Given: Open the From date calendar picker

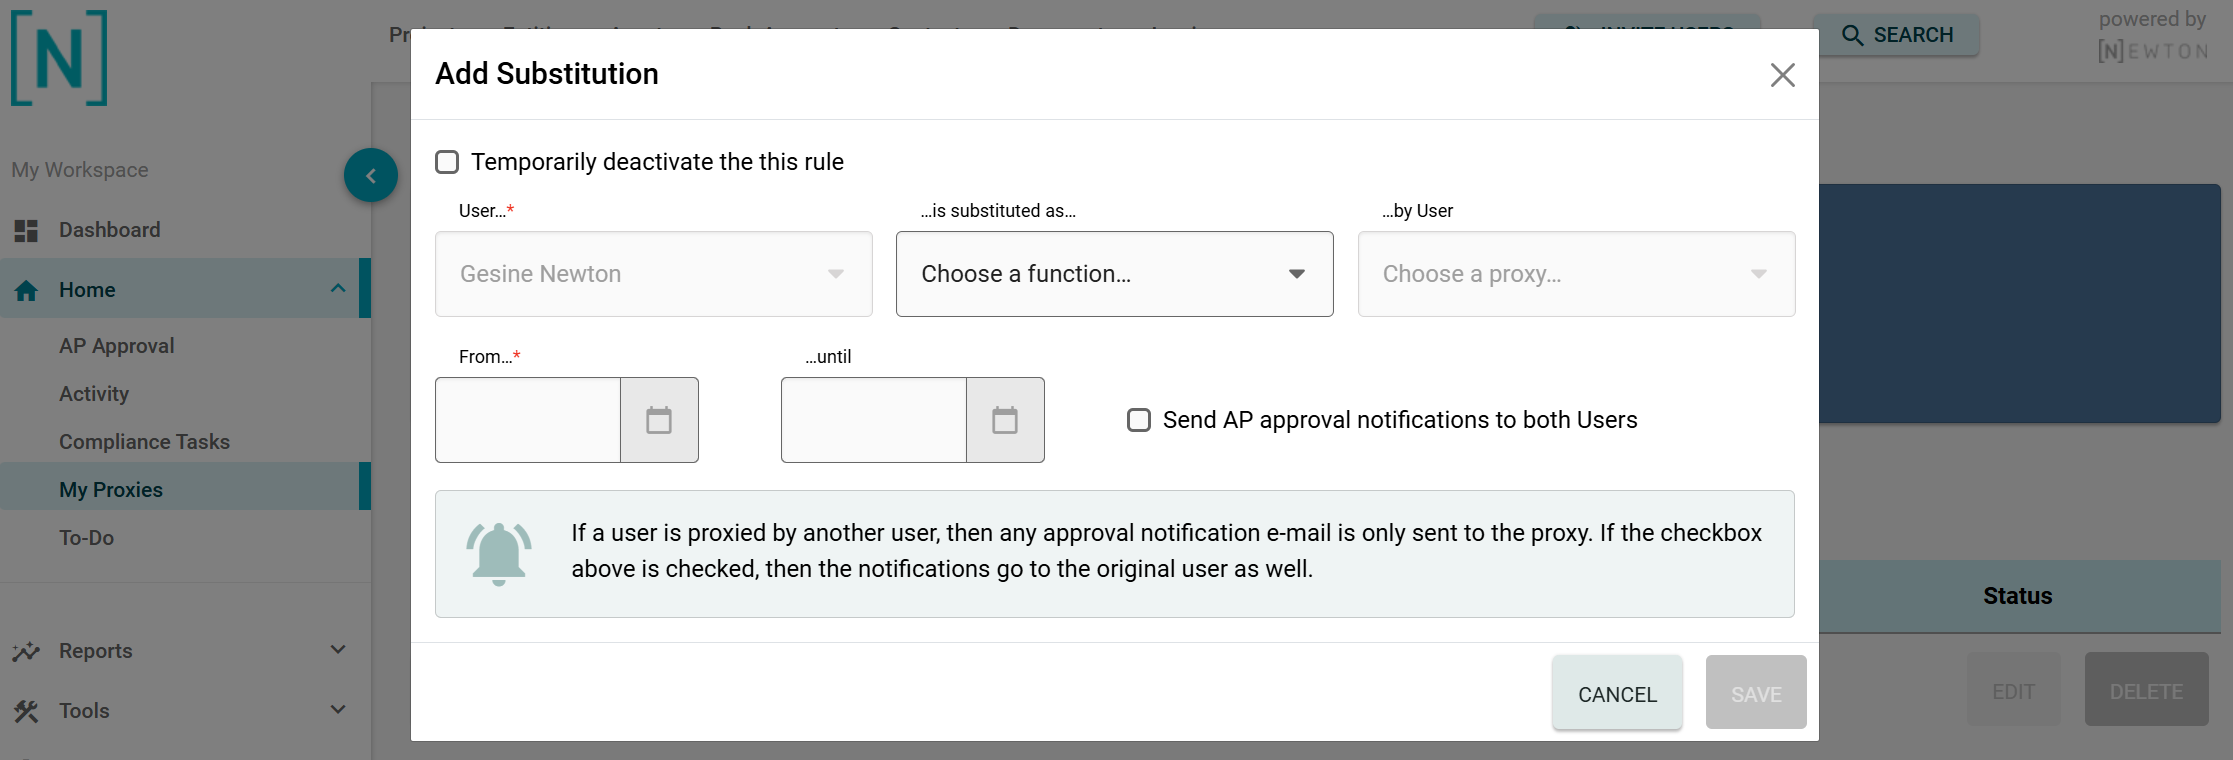Looking at the screenshot, I should tap(659, 420).
